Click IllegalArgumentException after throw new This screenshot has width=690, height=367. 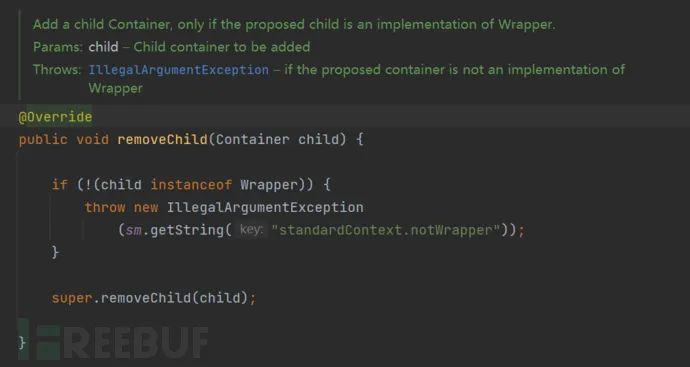pos(265,207)
